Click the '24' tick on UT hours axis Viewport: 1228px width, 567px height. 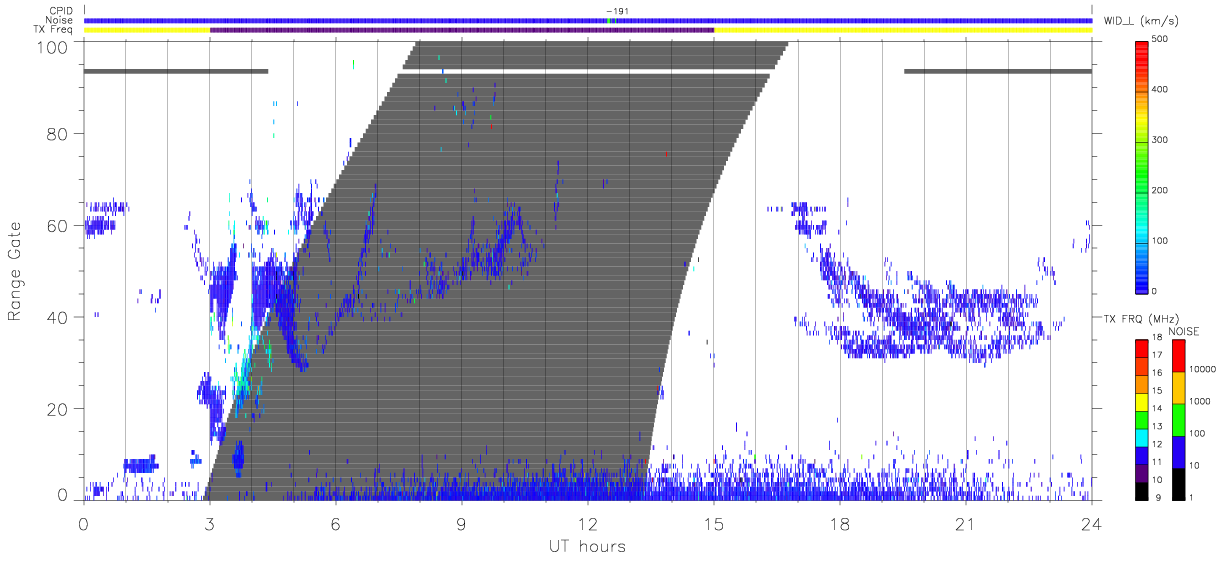point(1092,523)
